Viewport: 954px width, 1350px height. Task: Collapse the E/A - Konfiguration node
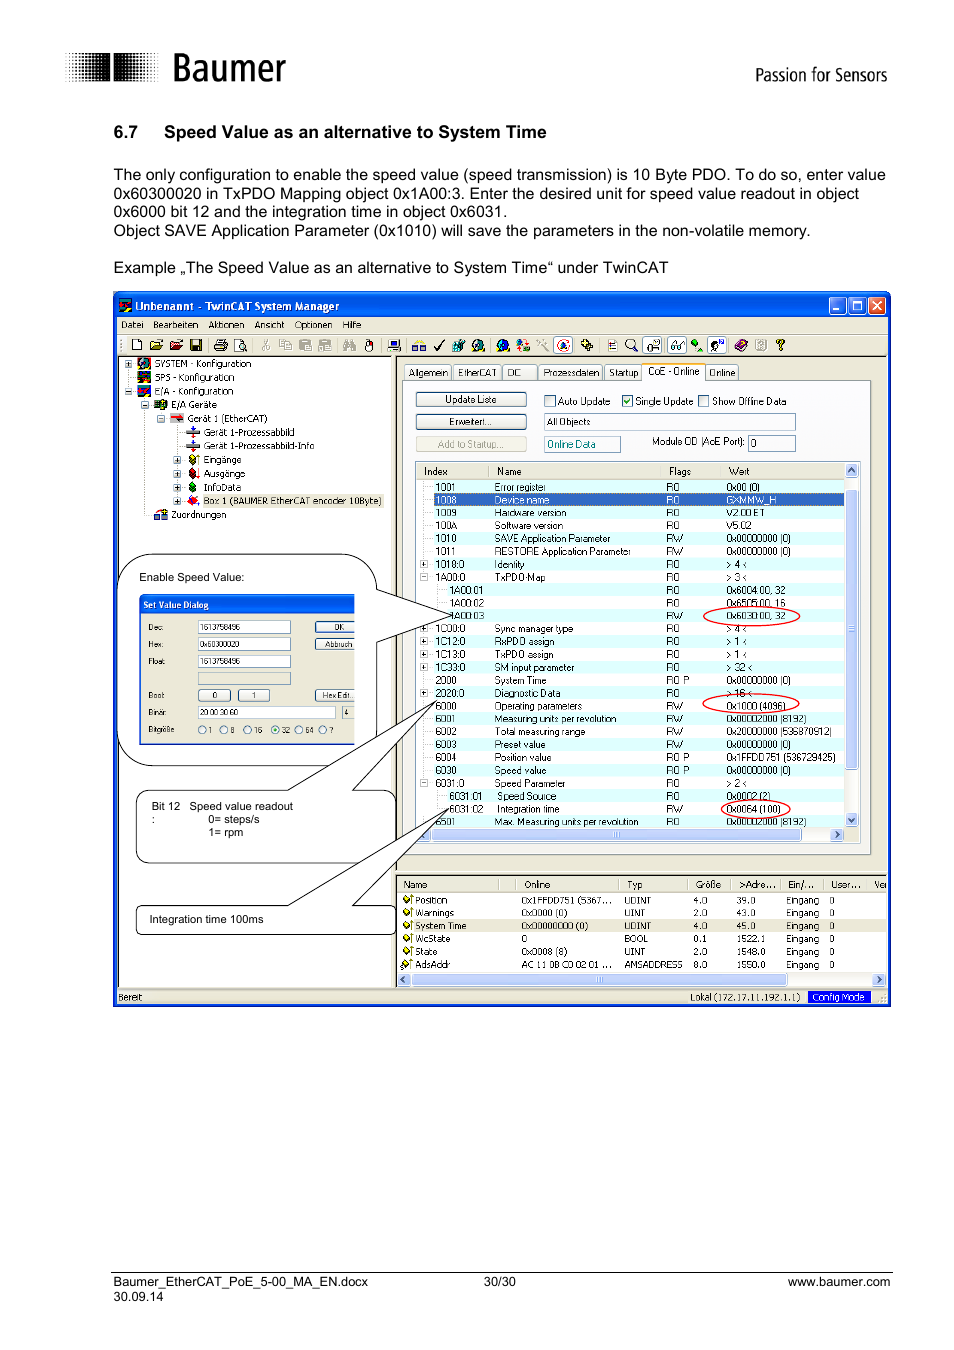[x=129, y=391]
